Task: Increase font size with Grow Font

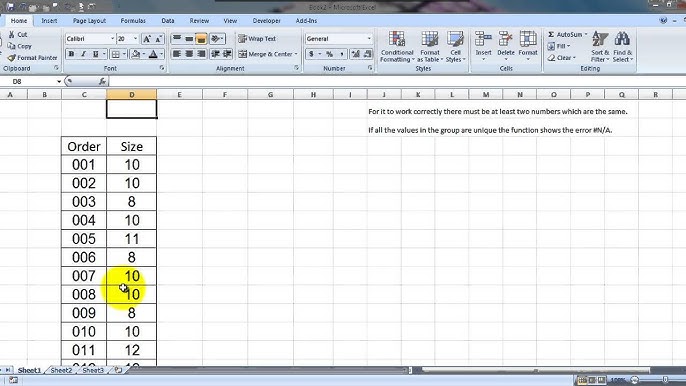Action: pyautogui.click(x=147, y=39)
